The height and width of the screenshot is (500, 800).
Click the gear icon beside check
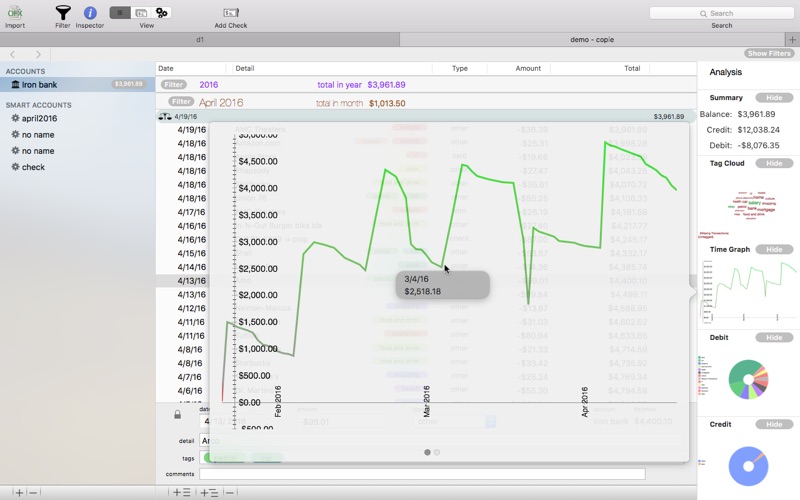[x=15, y=167]
